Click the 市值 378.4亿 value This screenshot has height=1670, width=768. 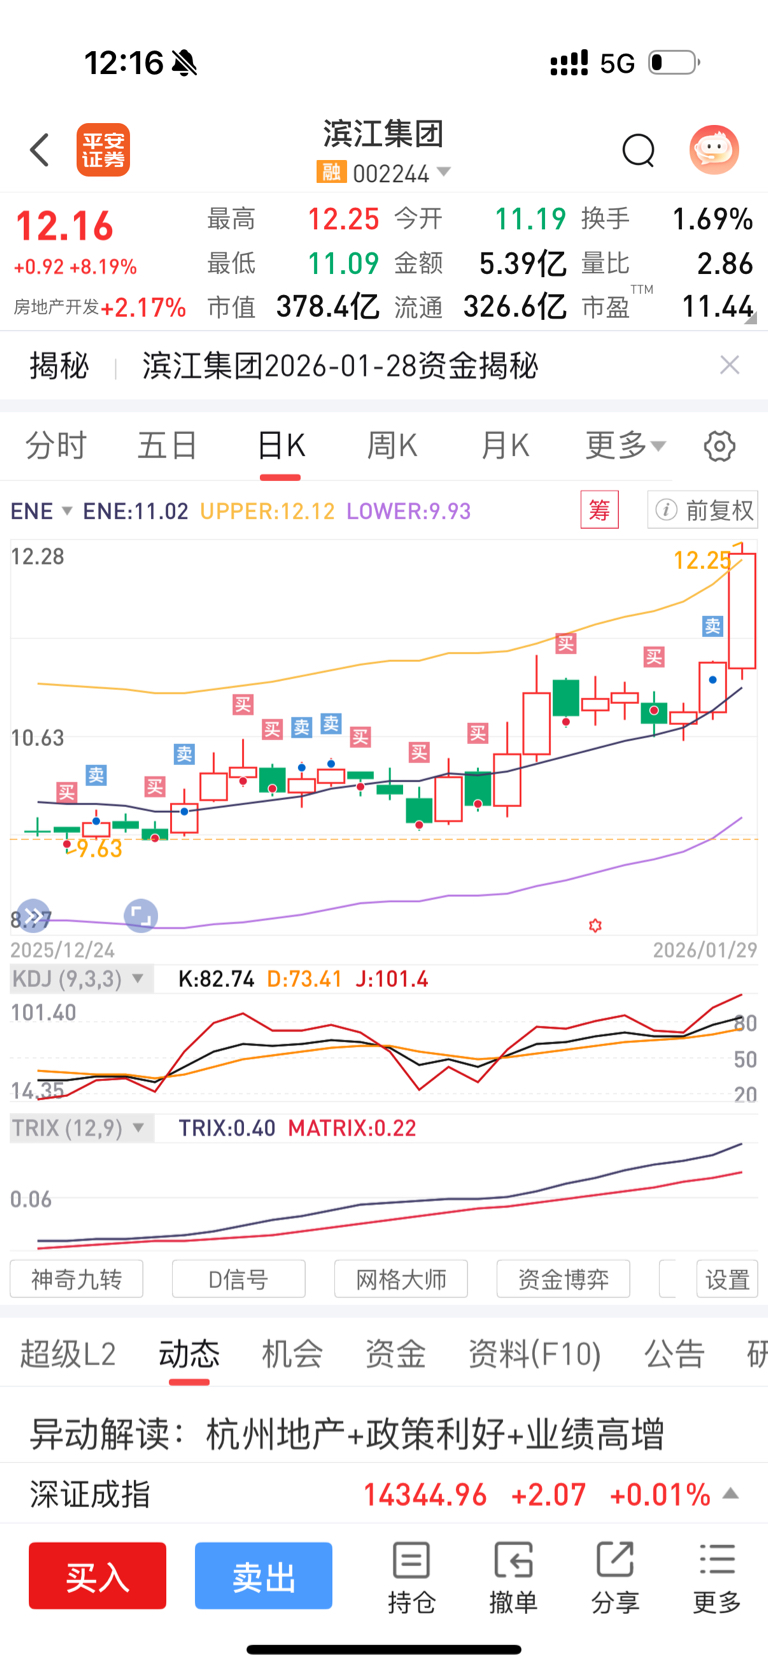click(328, 306)
